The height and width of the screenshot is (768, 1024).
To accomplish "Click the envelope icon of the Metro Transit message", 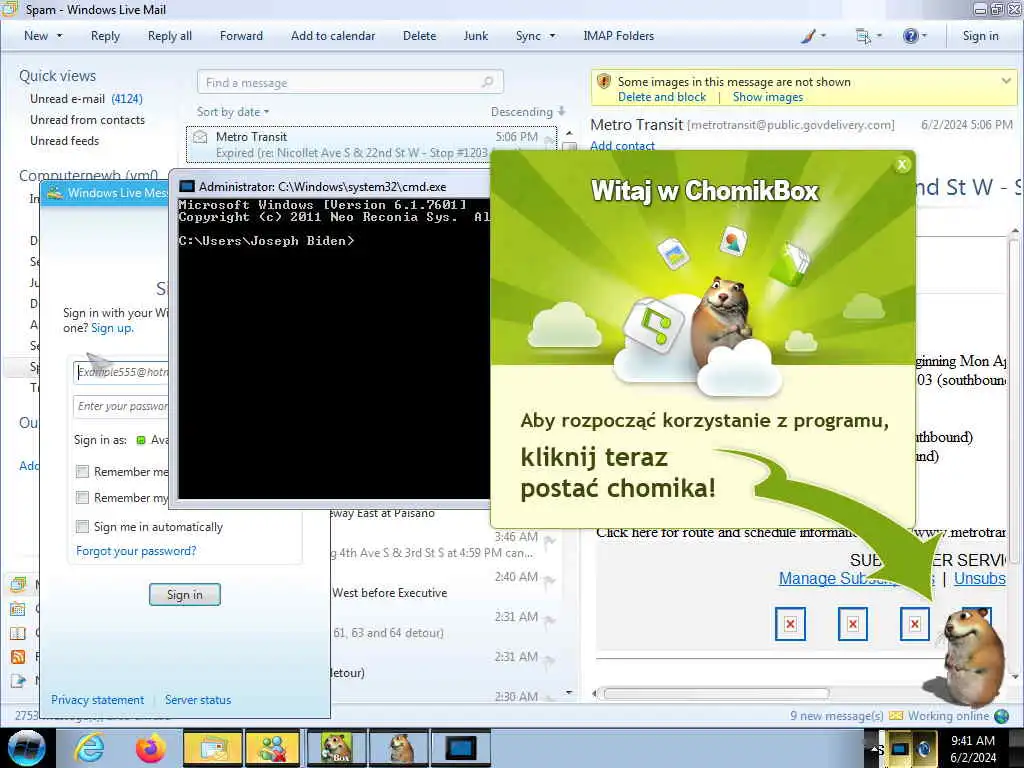I will (x=200, y=136).
